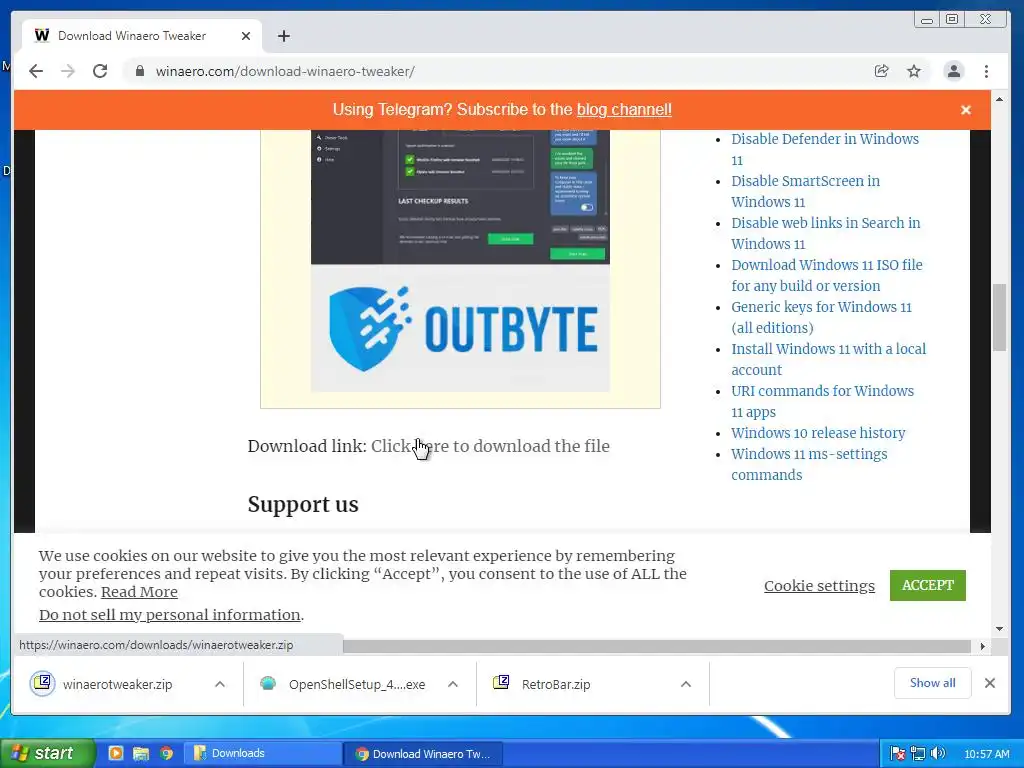
Task: Launch Chrome from quick launch
Action: click(167, 753)
